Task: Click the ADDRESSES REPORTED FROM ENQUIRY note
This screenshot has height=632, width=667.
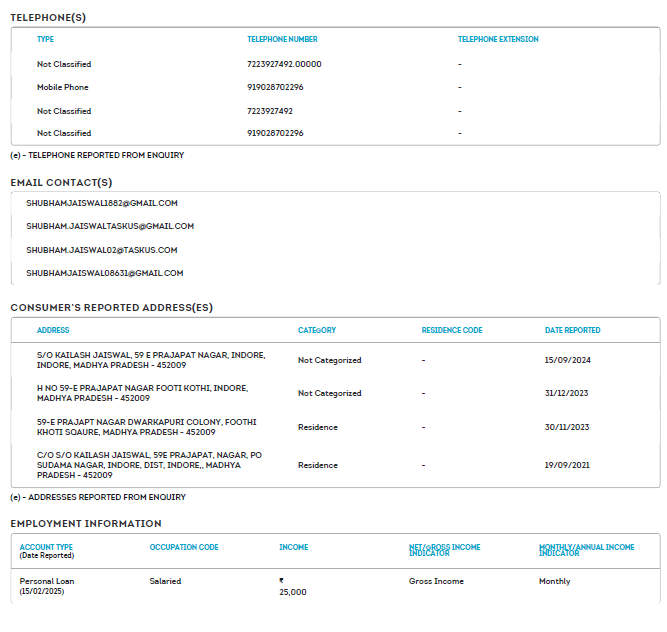Action: (98, 497)
